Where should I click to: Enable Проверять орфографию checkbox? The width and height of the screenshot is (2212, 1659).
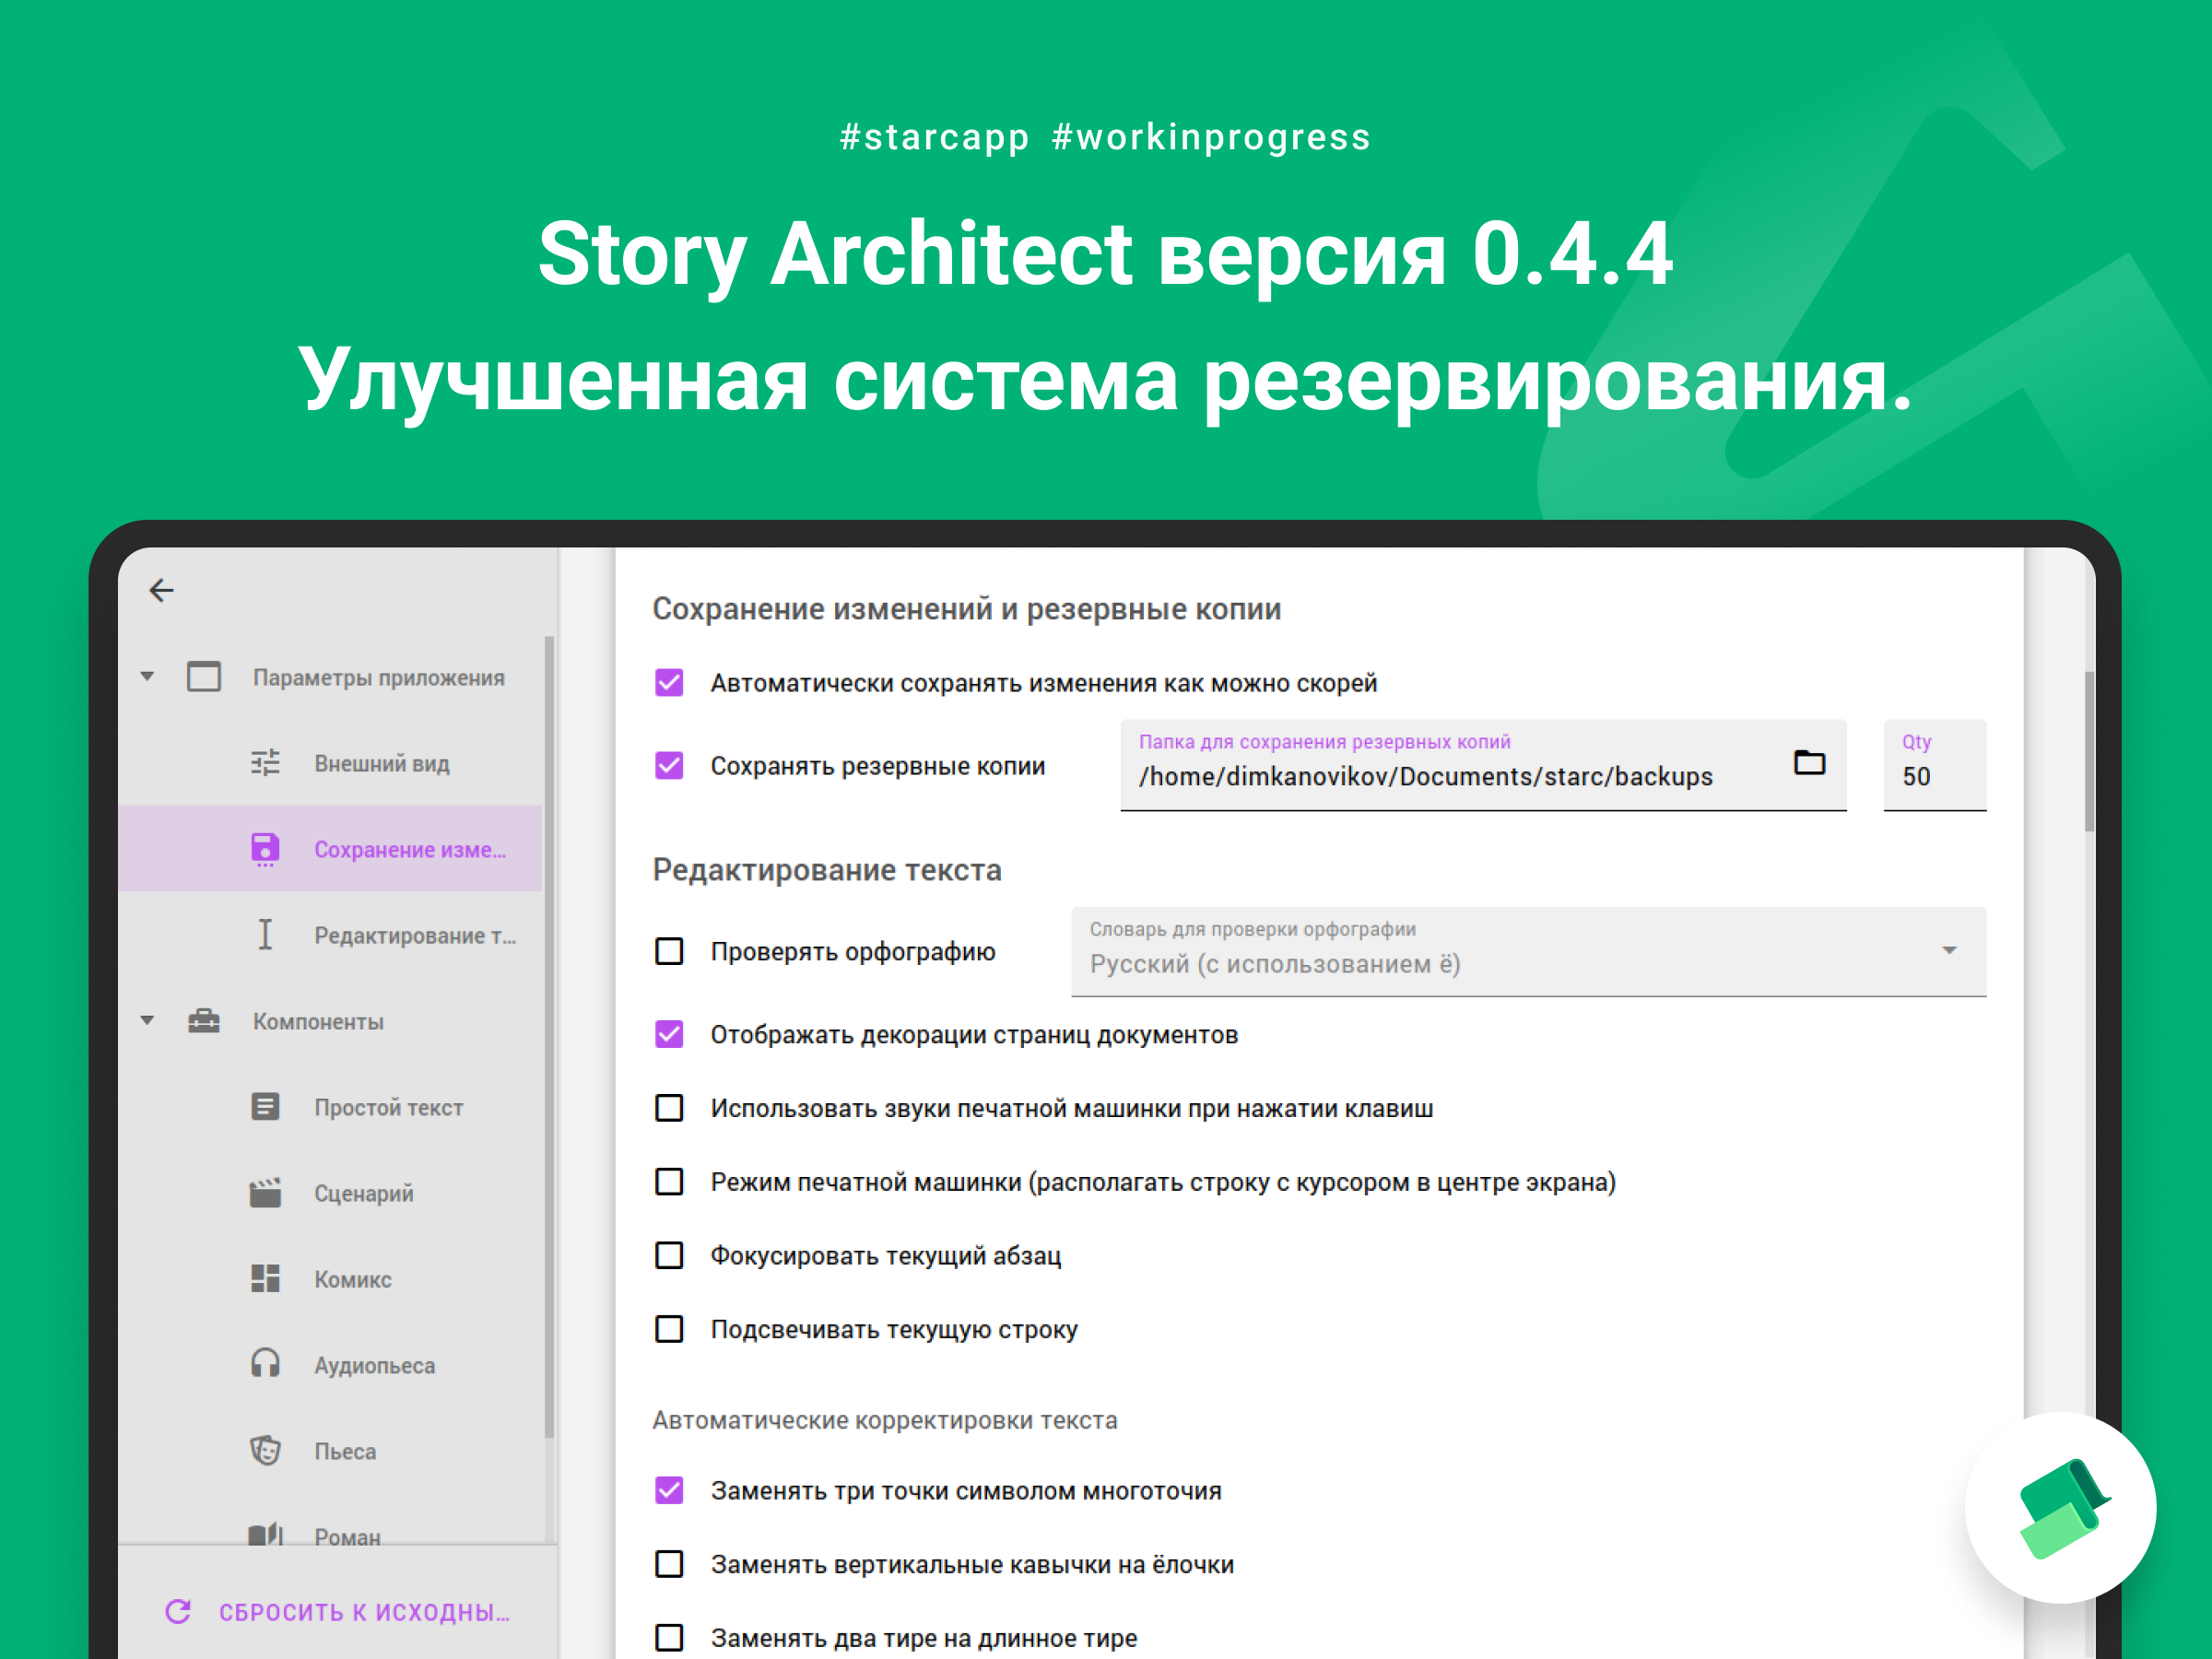pyautogui.click(x=669, y=951)
